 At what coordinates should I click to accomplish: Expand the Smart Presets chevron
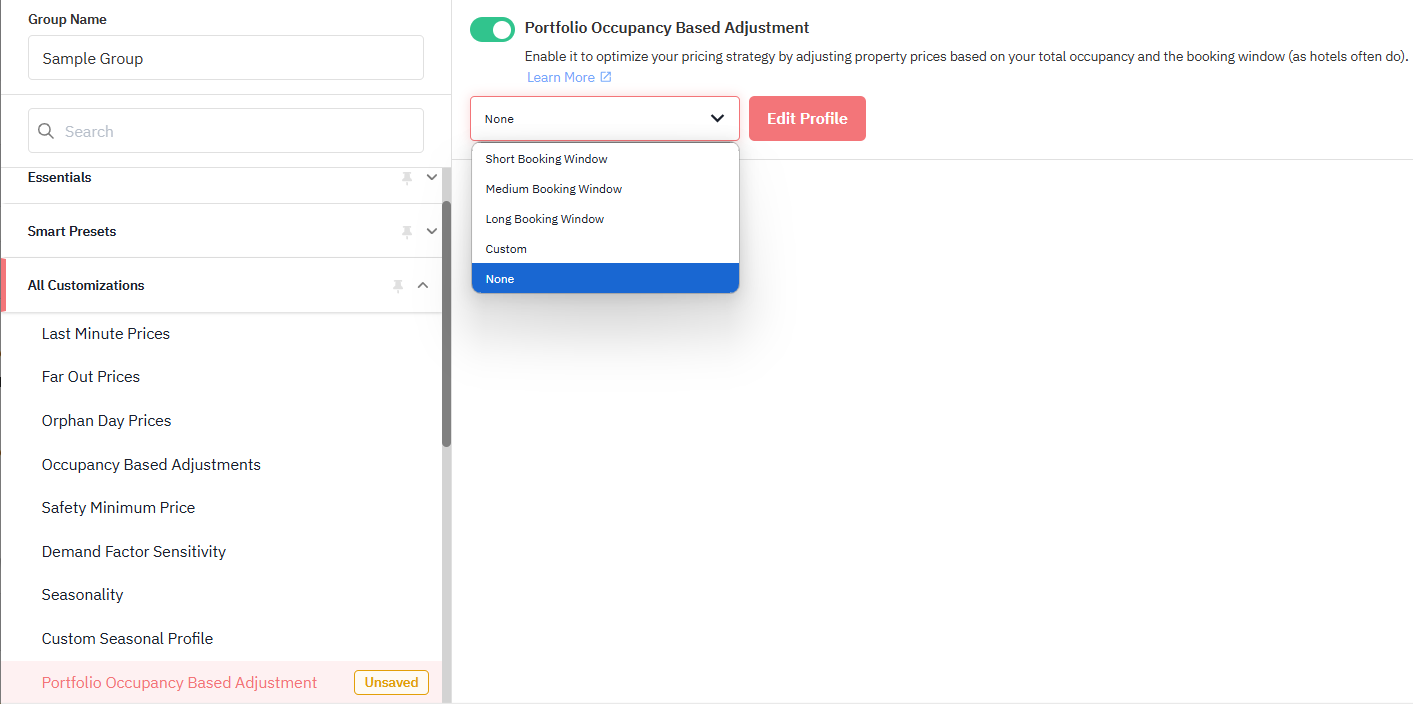pos(432,231)
